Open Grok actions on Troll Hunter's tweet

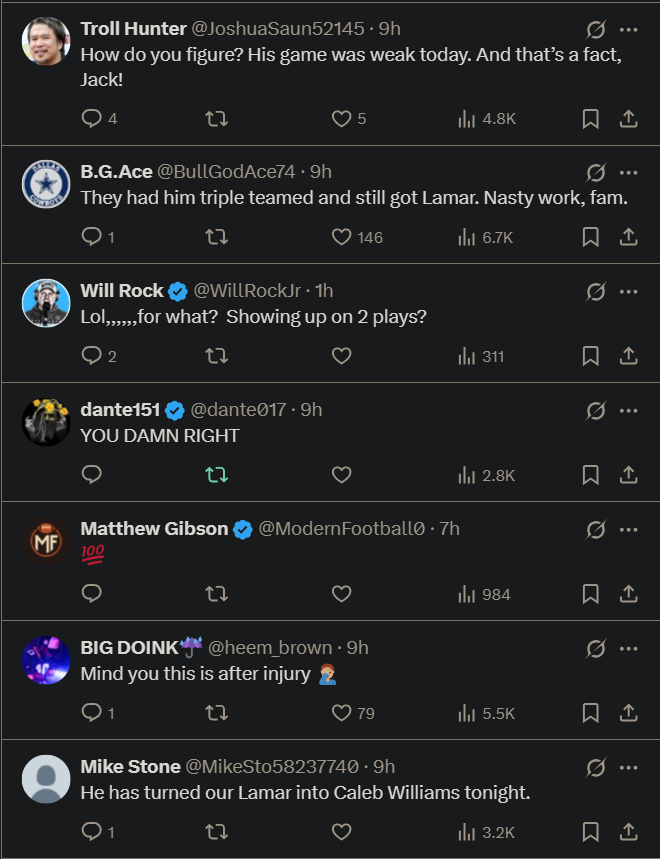coord(595,29)
